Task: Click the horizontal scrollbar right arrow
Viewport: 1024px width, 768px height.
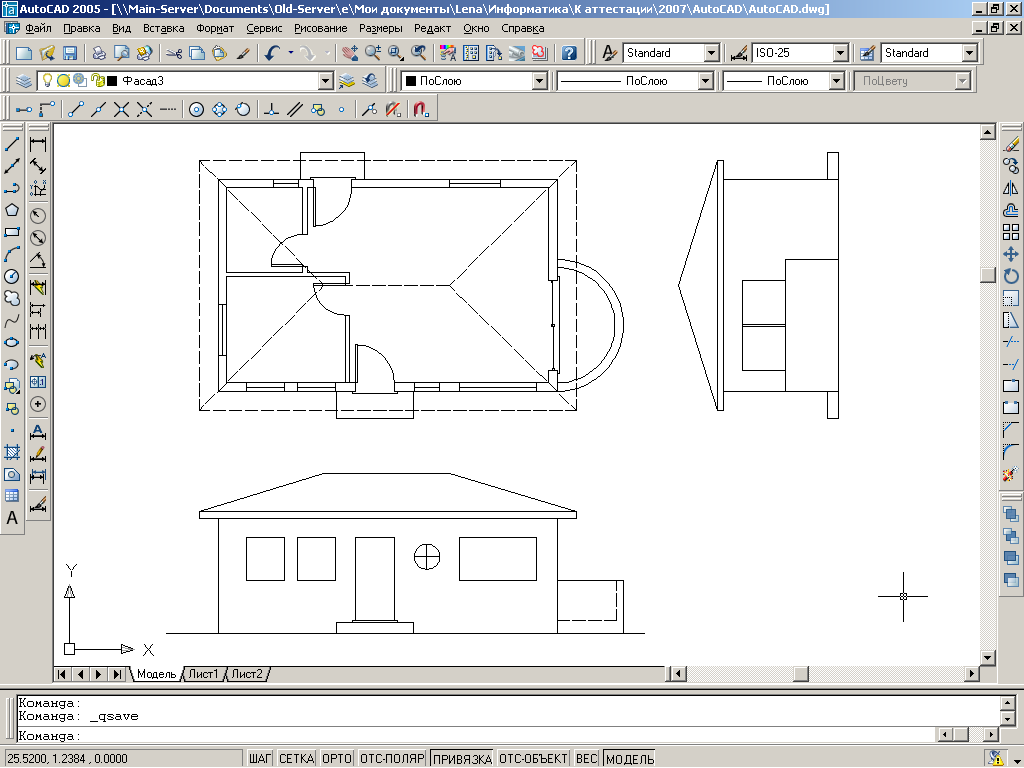Action: coord(972,673)
